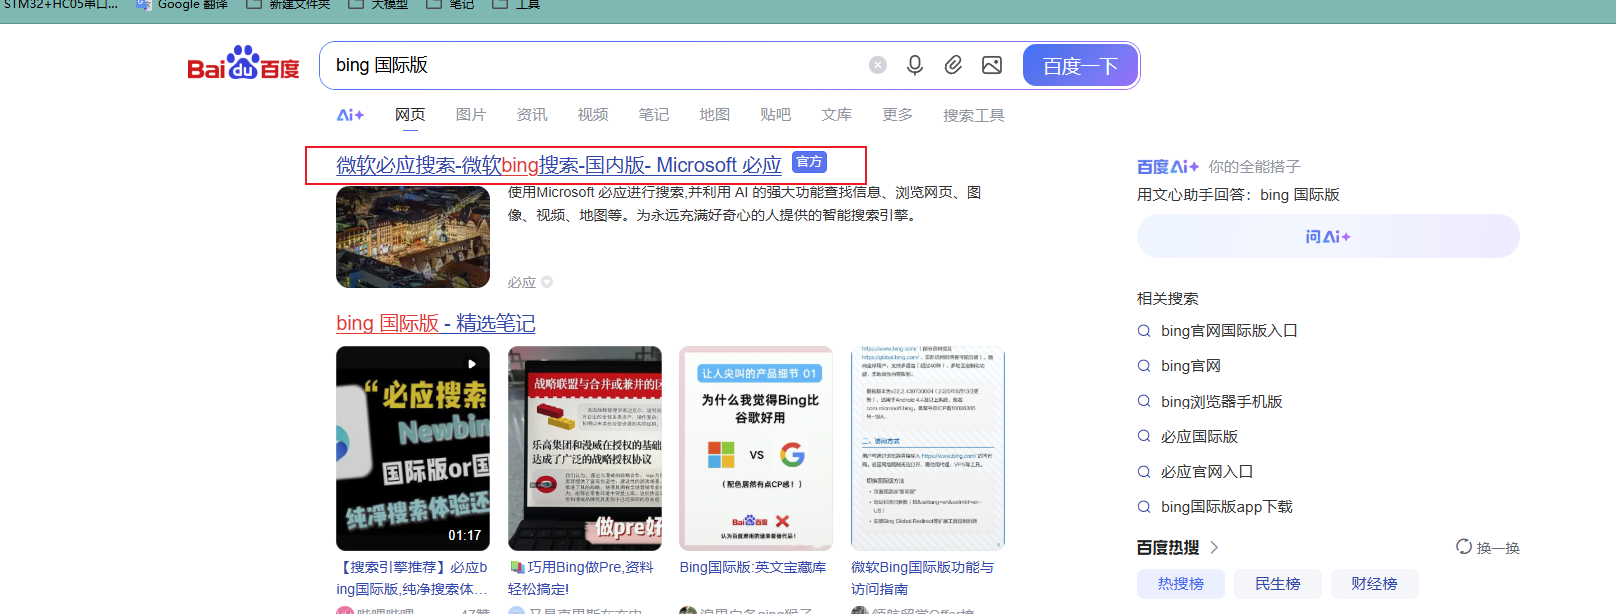Open the 大模型 bookmark folder
The image size is (1616, 614).
[378, 5]
